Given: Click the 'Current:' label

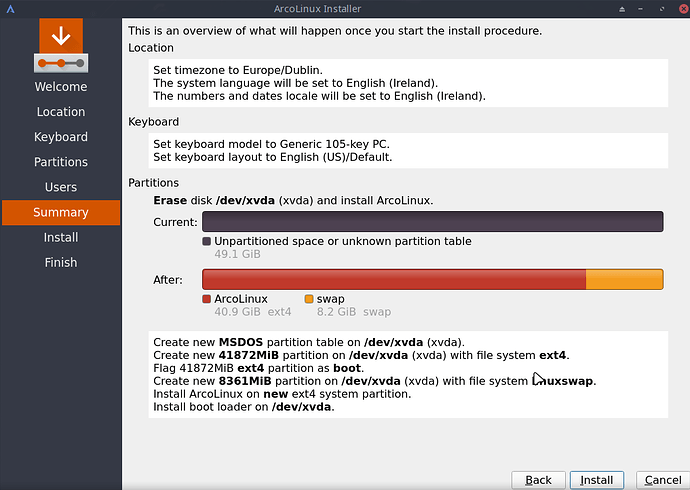Looking at the screenshot, I should tap(175, 222).
